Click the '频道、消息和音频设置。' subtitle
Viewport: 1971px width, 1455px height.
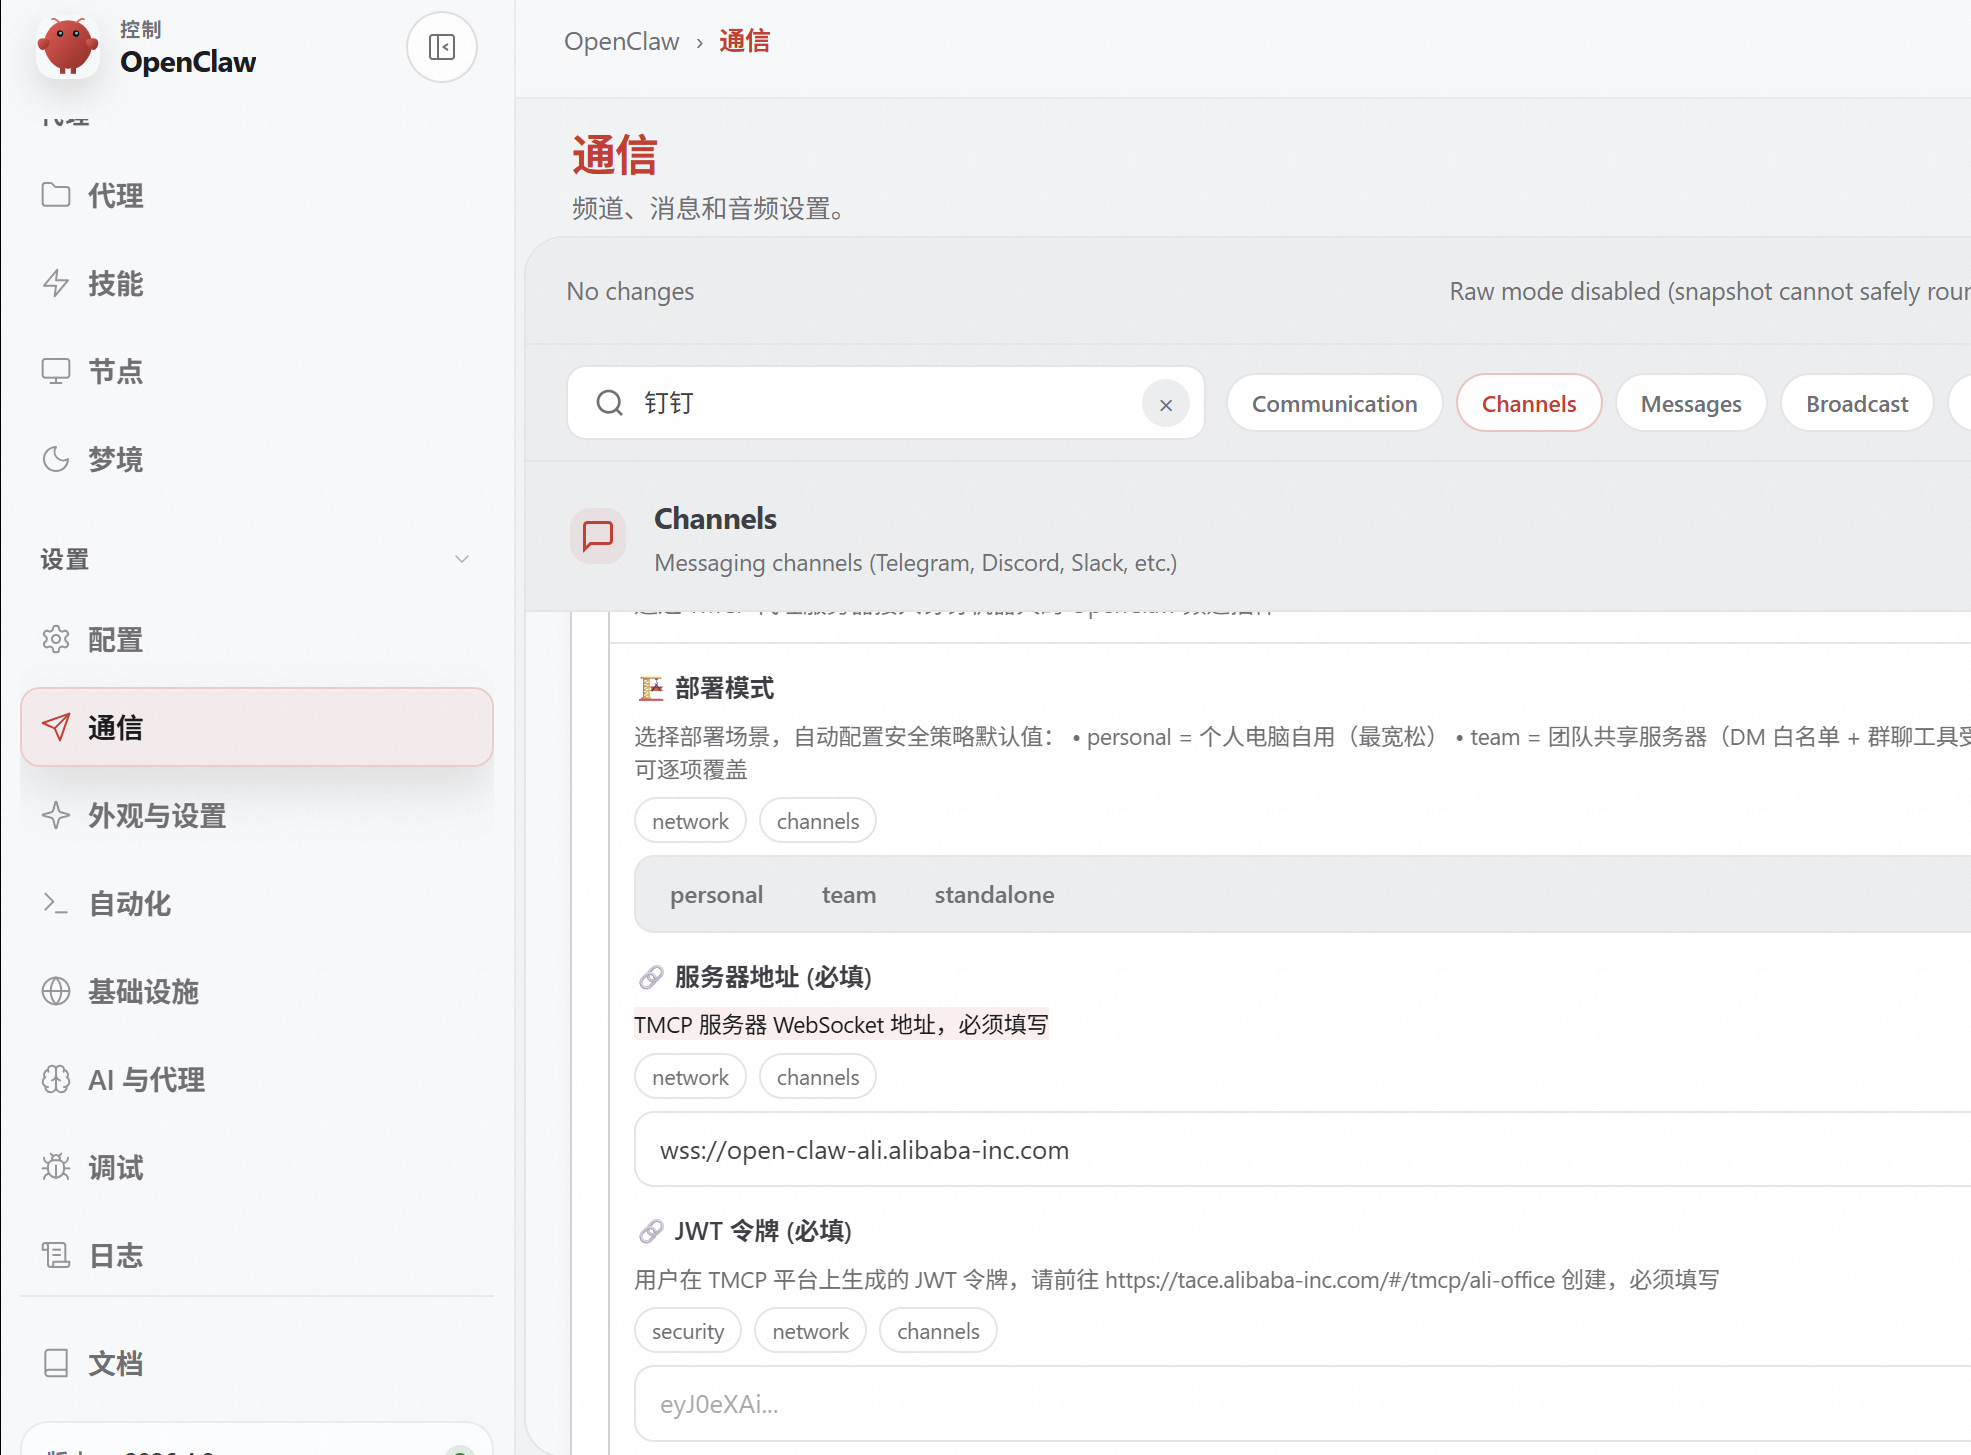[712, 208]
